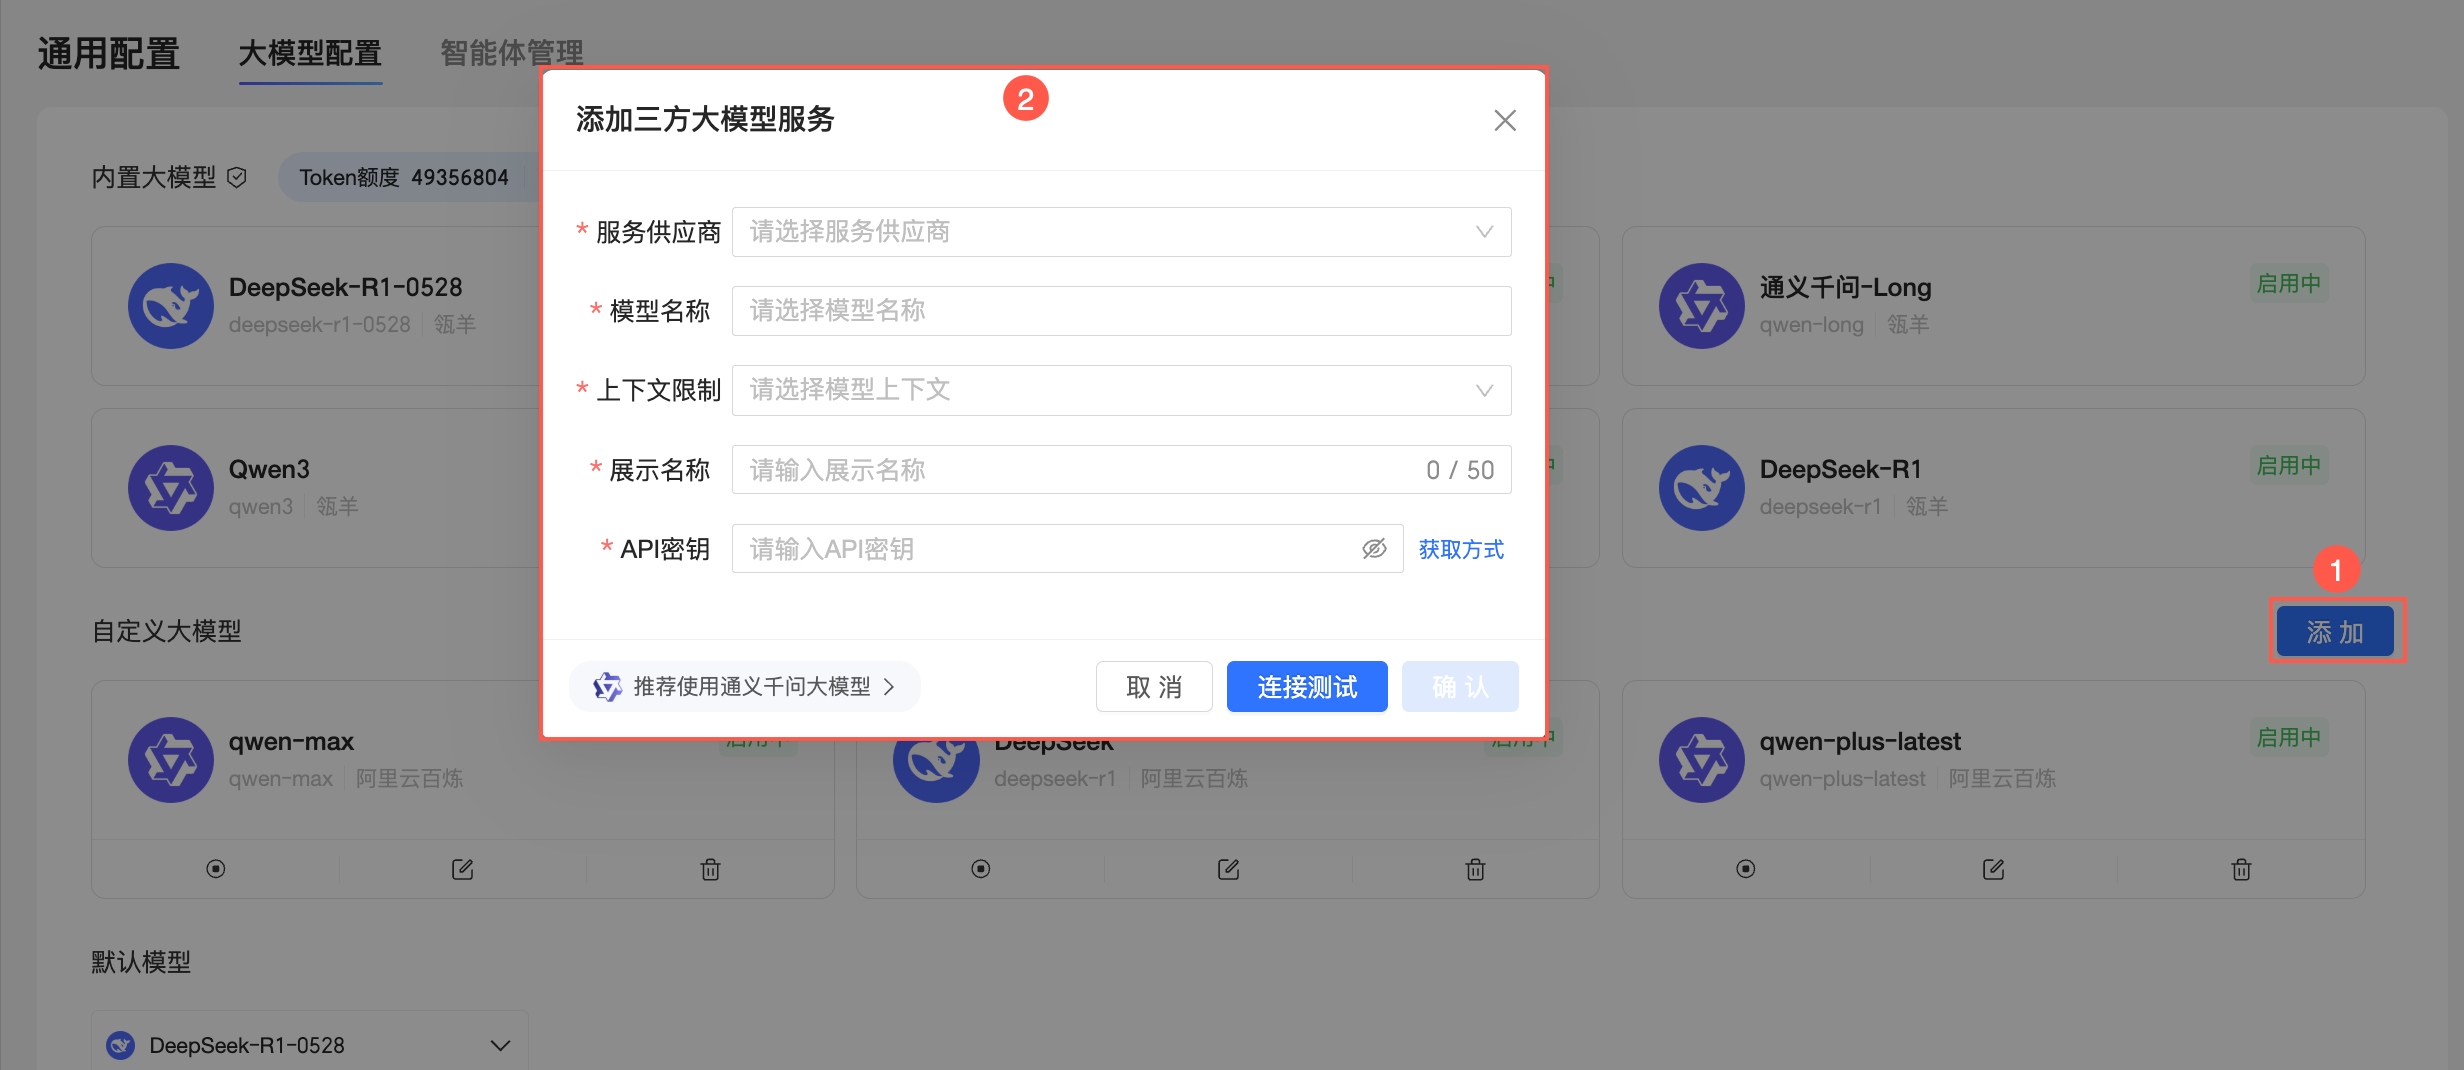The image size is (2464, 1070).
Task: Click the 取消 cancel button
Action: 1154,687
